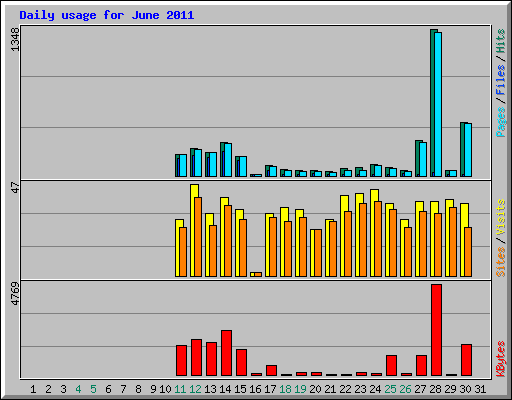Select the red KBytes bar for day 27

(421, 365)
